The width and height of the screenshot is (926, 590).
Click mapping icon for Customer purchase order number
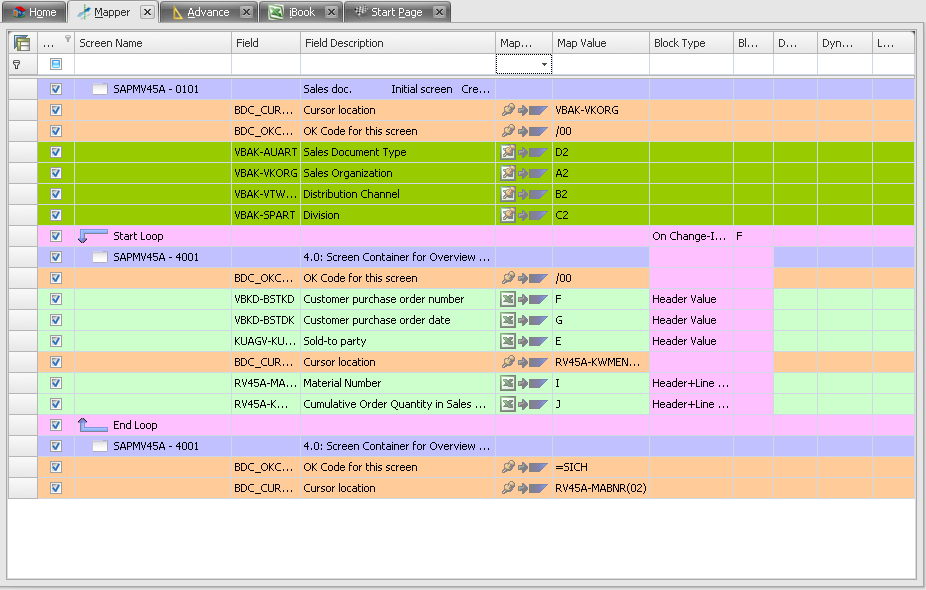[x=524, y=299]
